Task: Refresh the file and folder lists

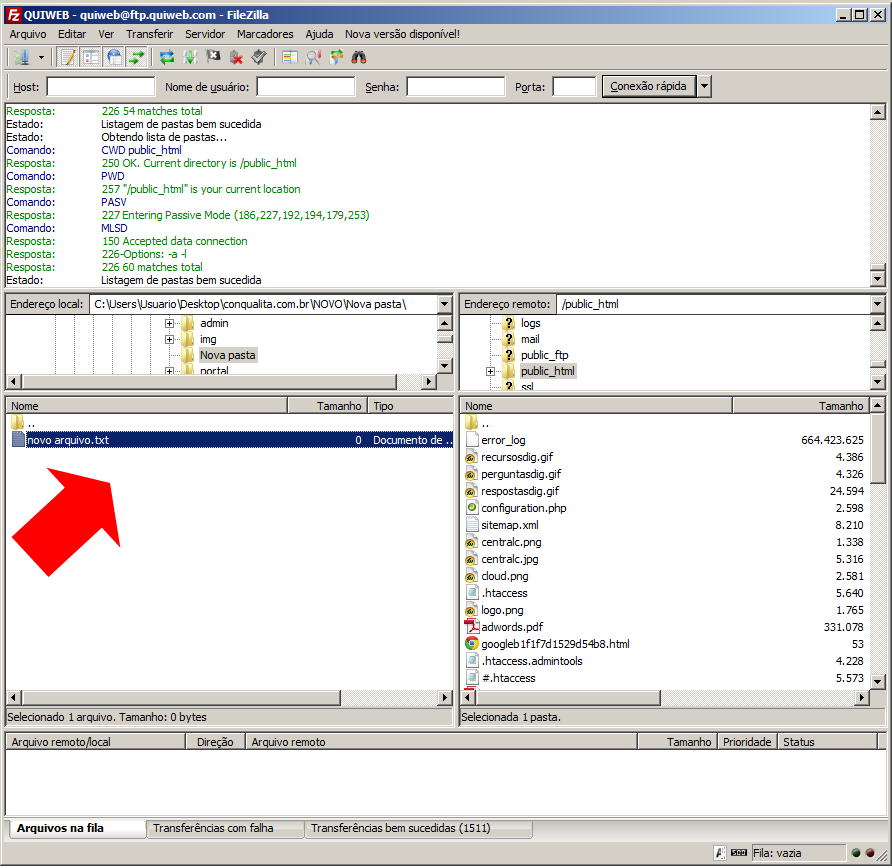Action: coord(167,57)
